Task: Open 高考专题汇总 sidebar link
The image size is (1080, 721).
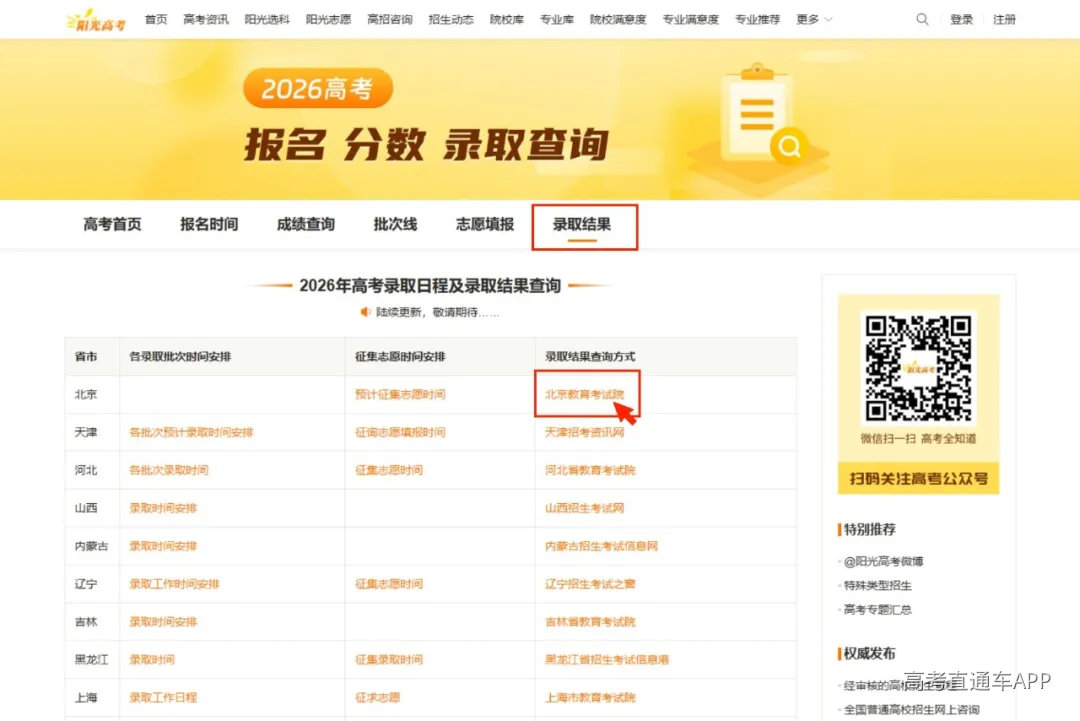Action: tap(878, 609)
